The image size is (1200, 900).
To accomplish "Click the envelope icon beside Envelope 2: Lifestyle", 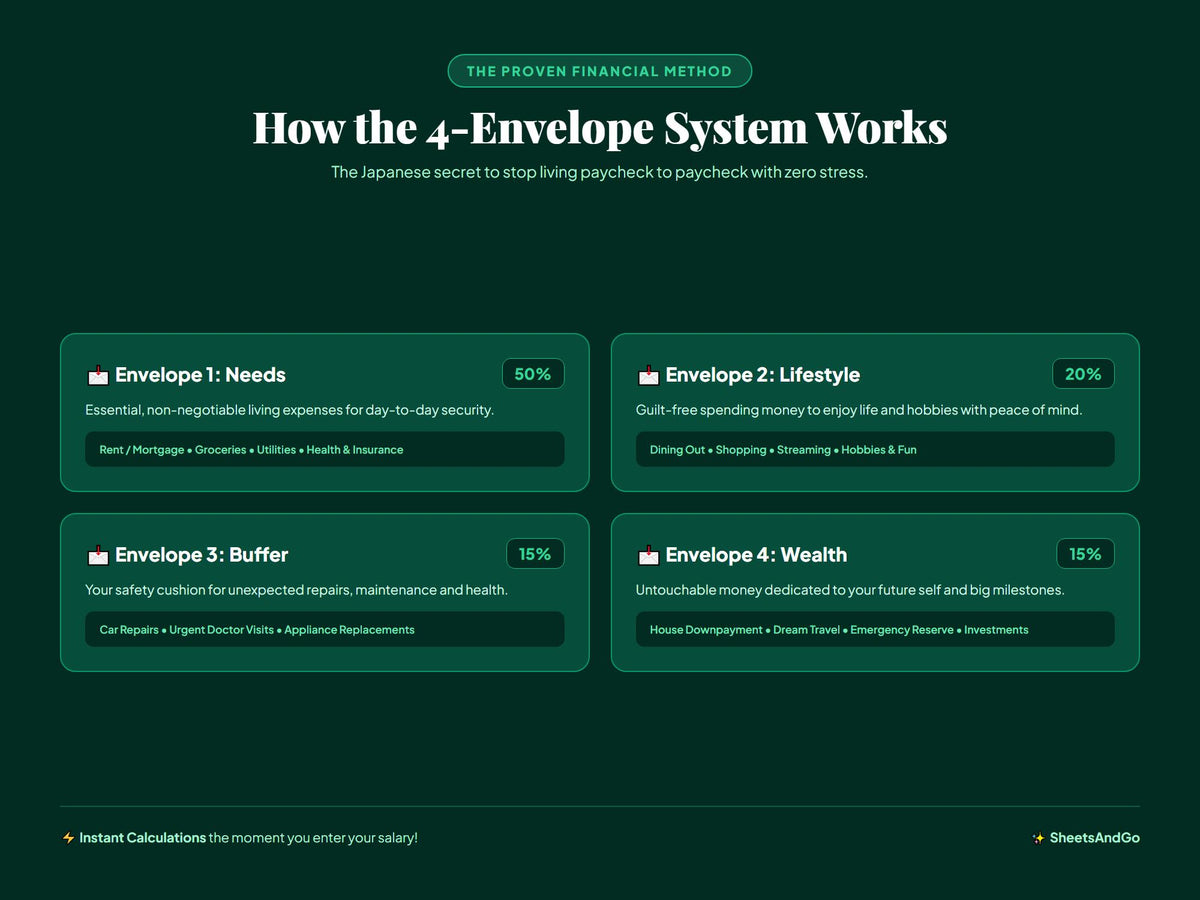I will click(648, 375).
